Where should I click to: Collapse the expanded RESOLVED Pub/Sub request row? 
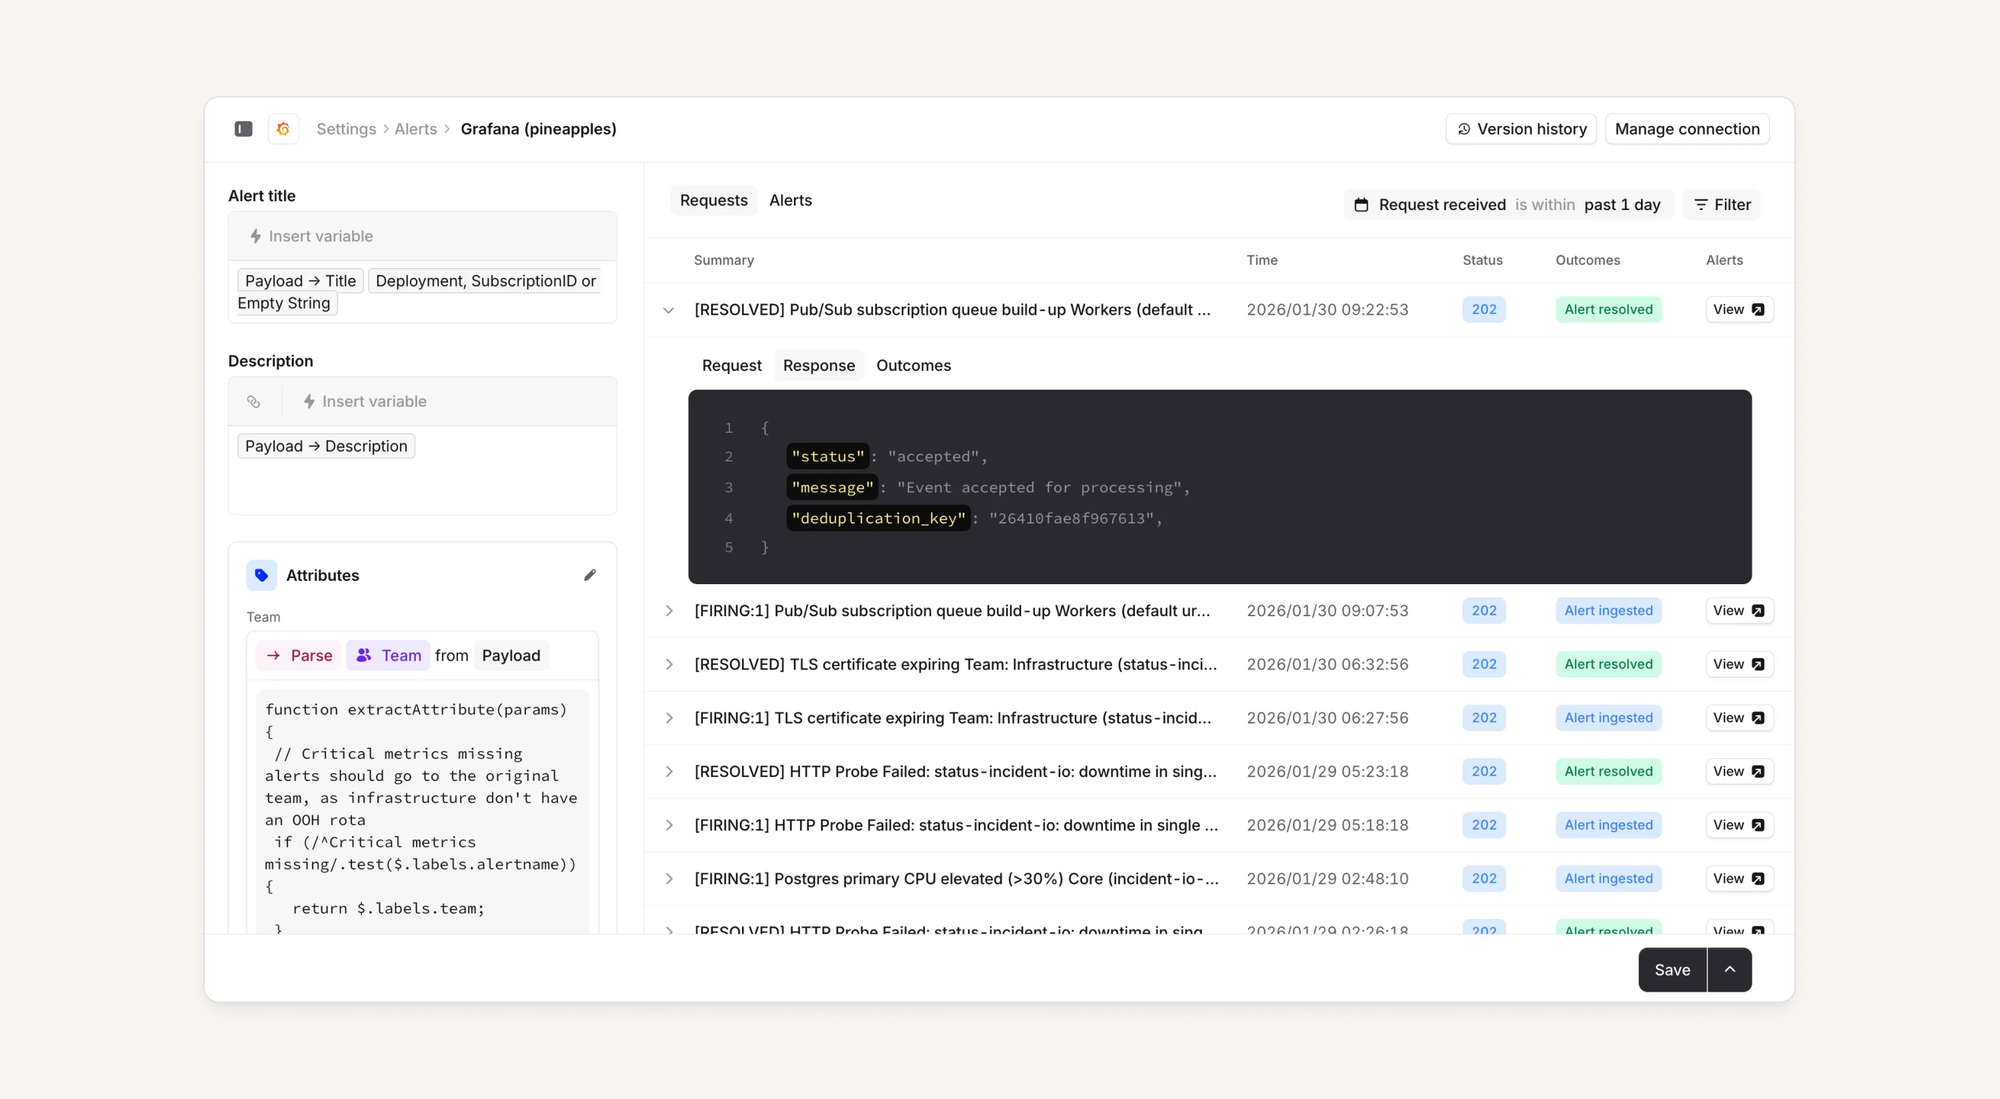click(x=669, y=310)
